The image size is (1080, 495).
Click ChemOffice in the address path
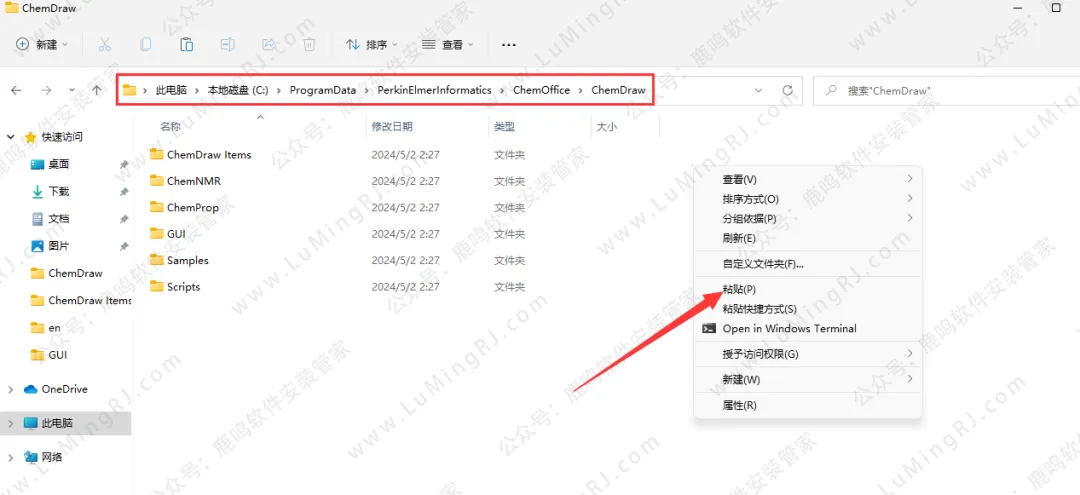coord(541,90)
